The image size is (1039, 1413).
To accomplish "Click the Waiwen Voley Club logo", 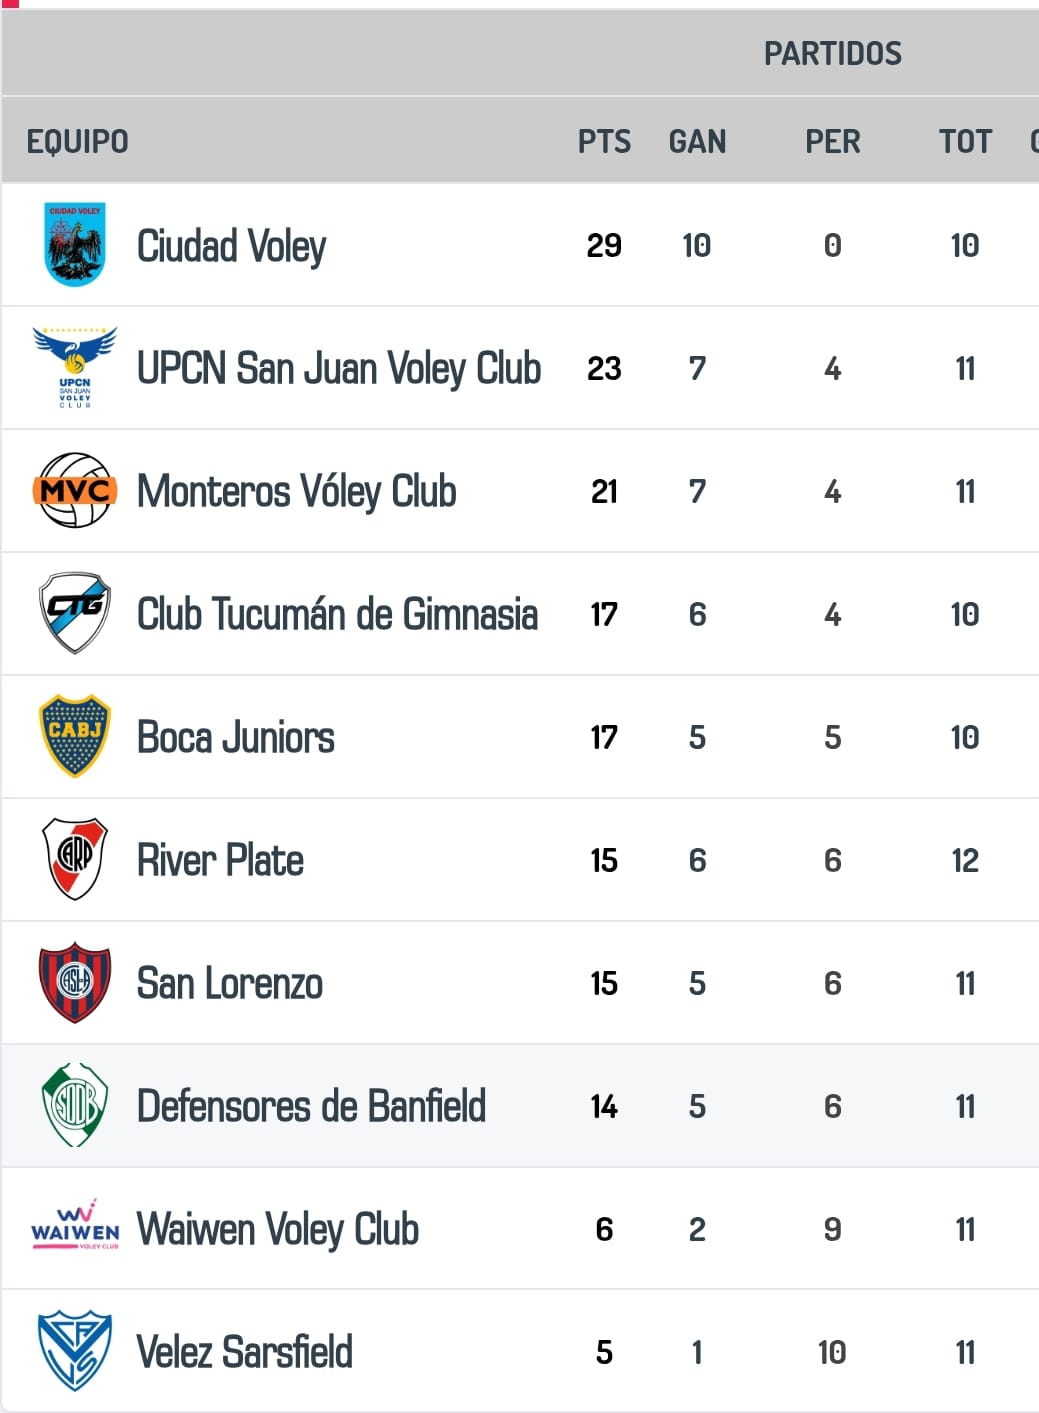I will coord(75,1228).
